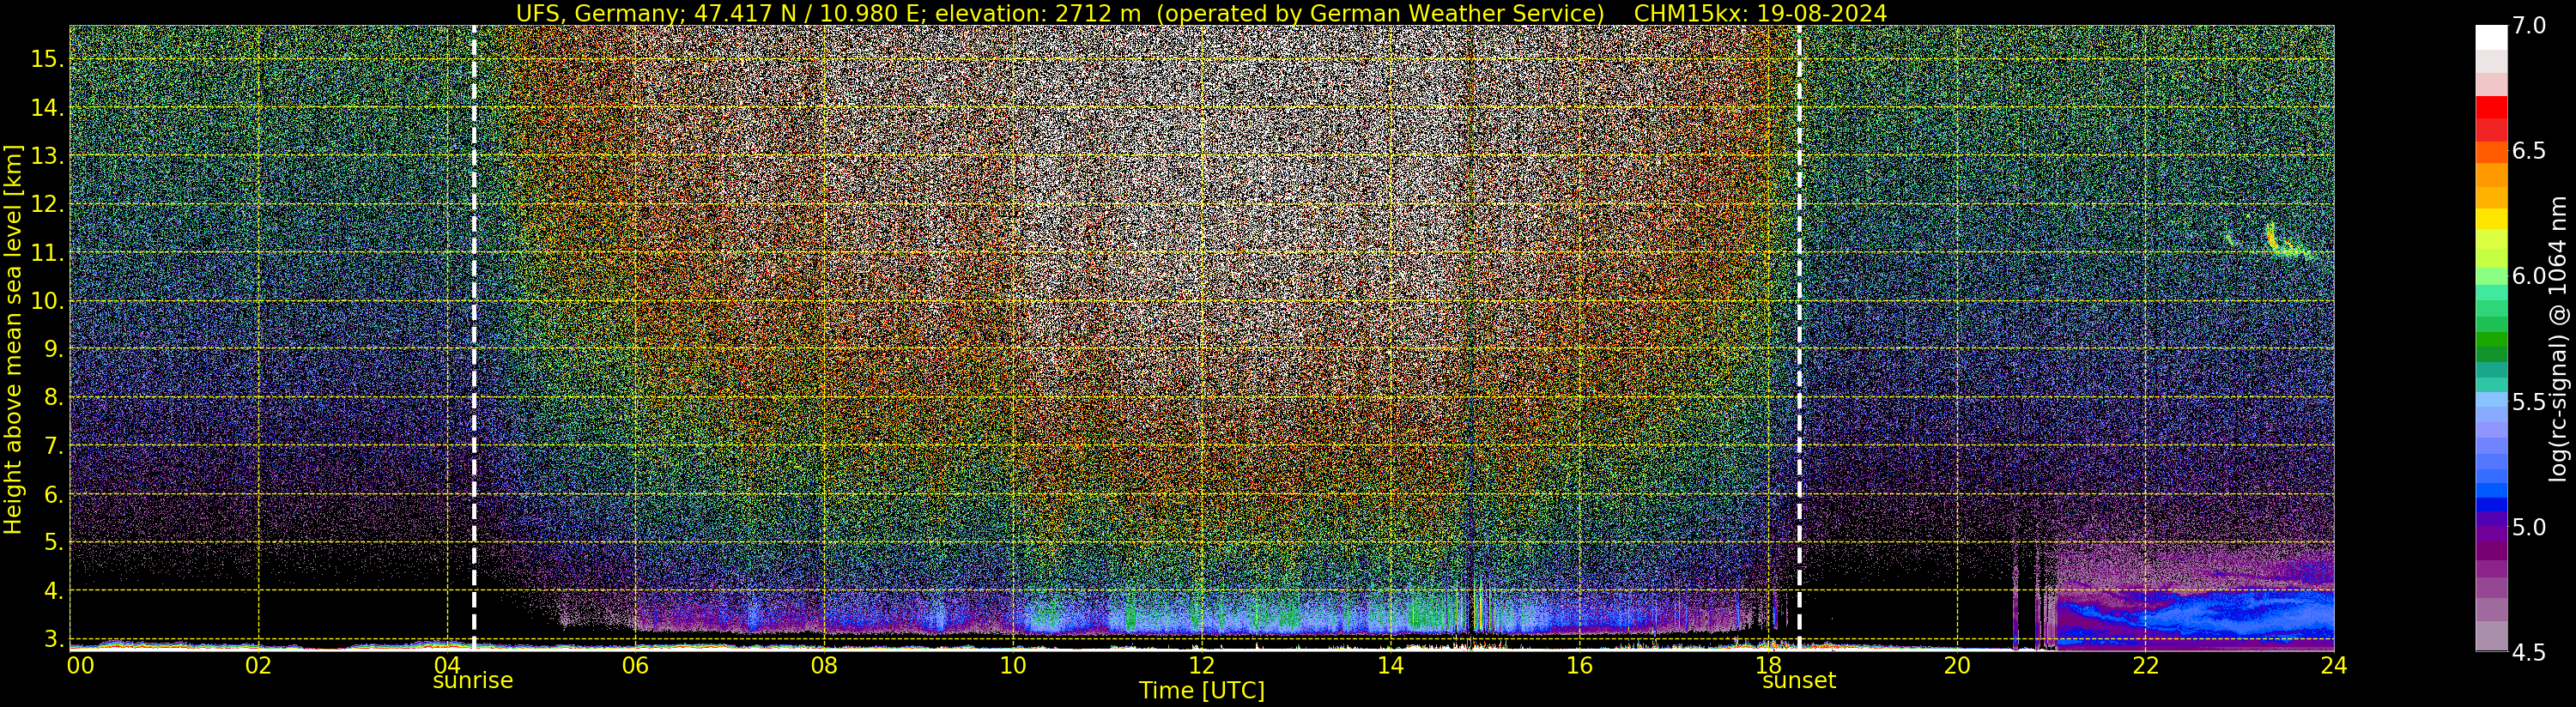Click the '08' time axis tick label

coord(824,665)
